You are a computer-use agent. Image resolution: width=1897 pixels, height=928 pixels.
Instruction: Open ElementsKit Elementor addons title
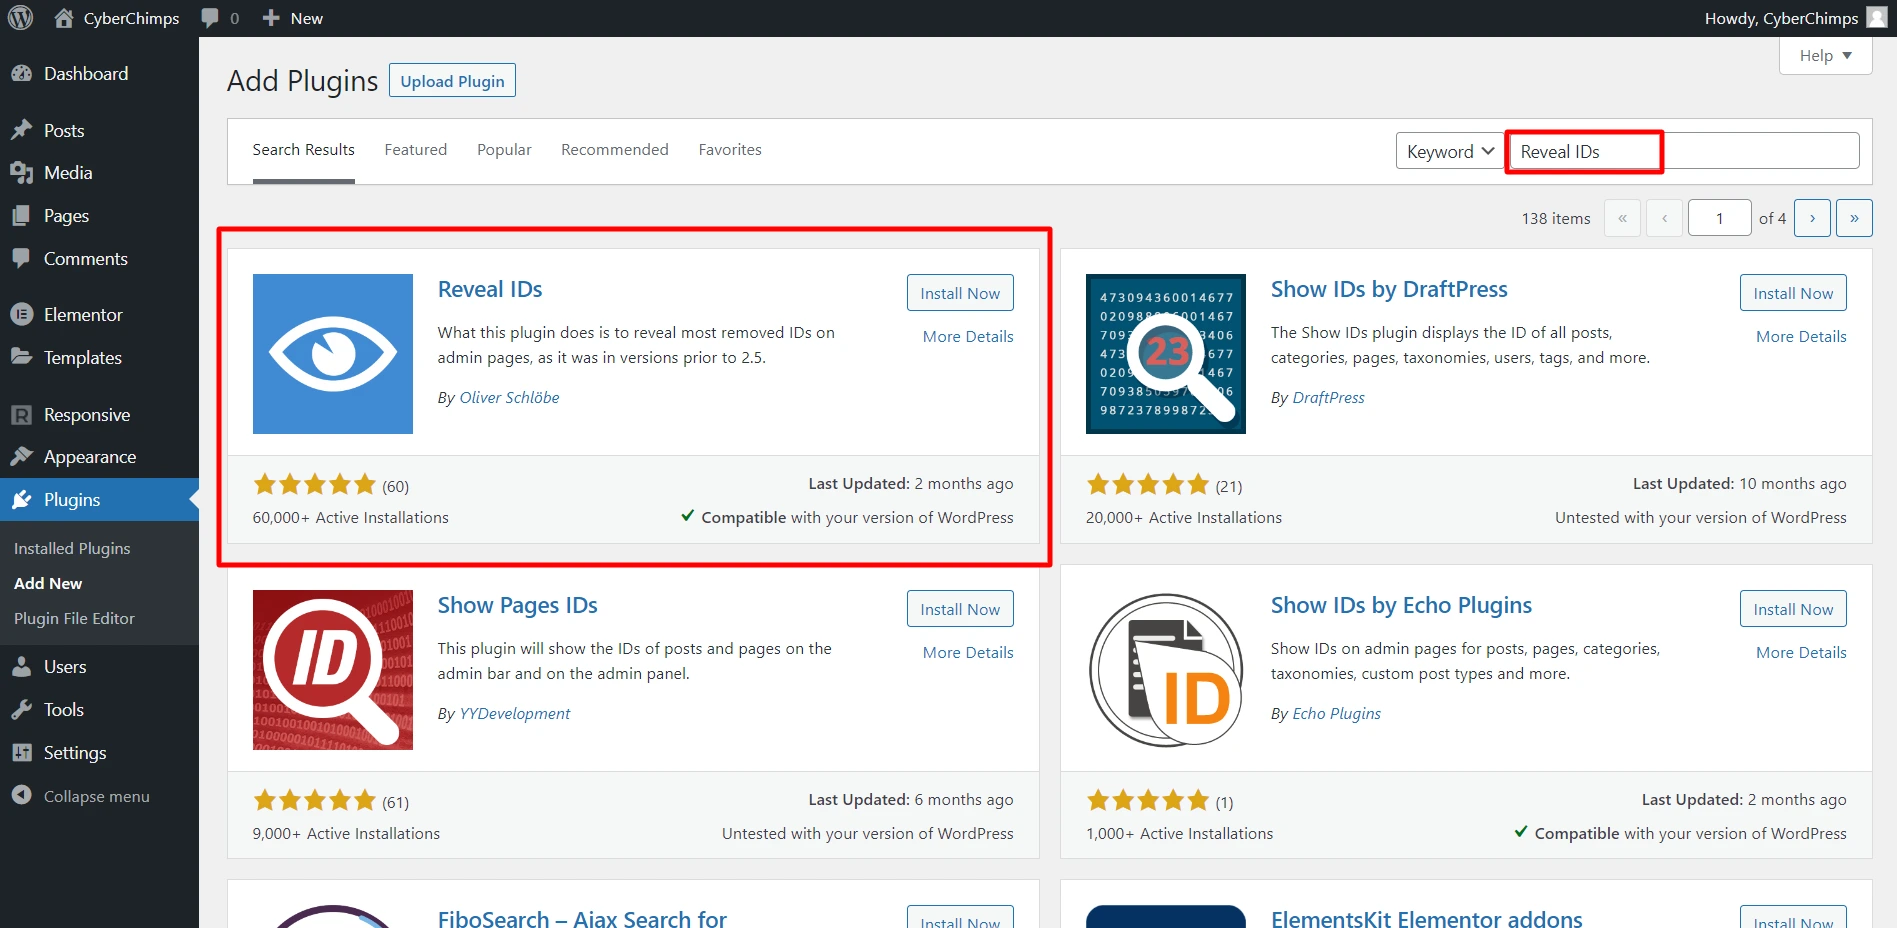(x=1426, y=918)
